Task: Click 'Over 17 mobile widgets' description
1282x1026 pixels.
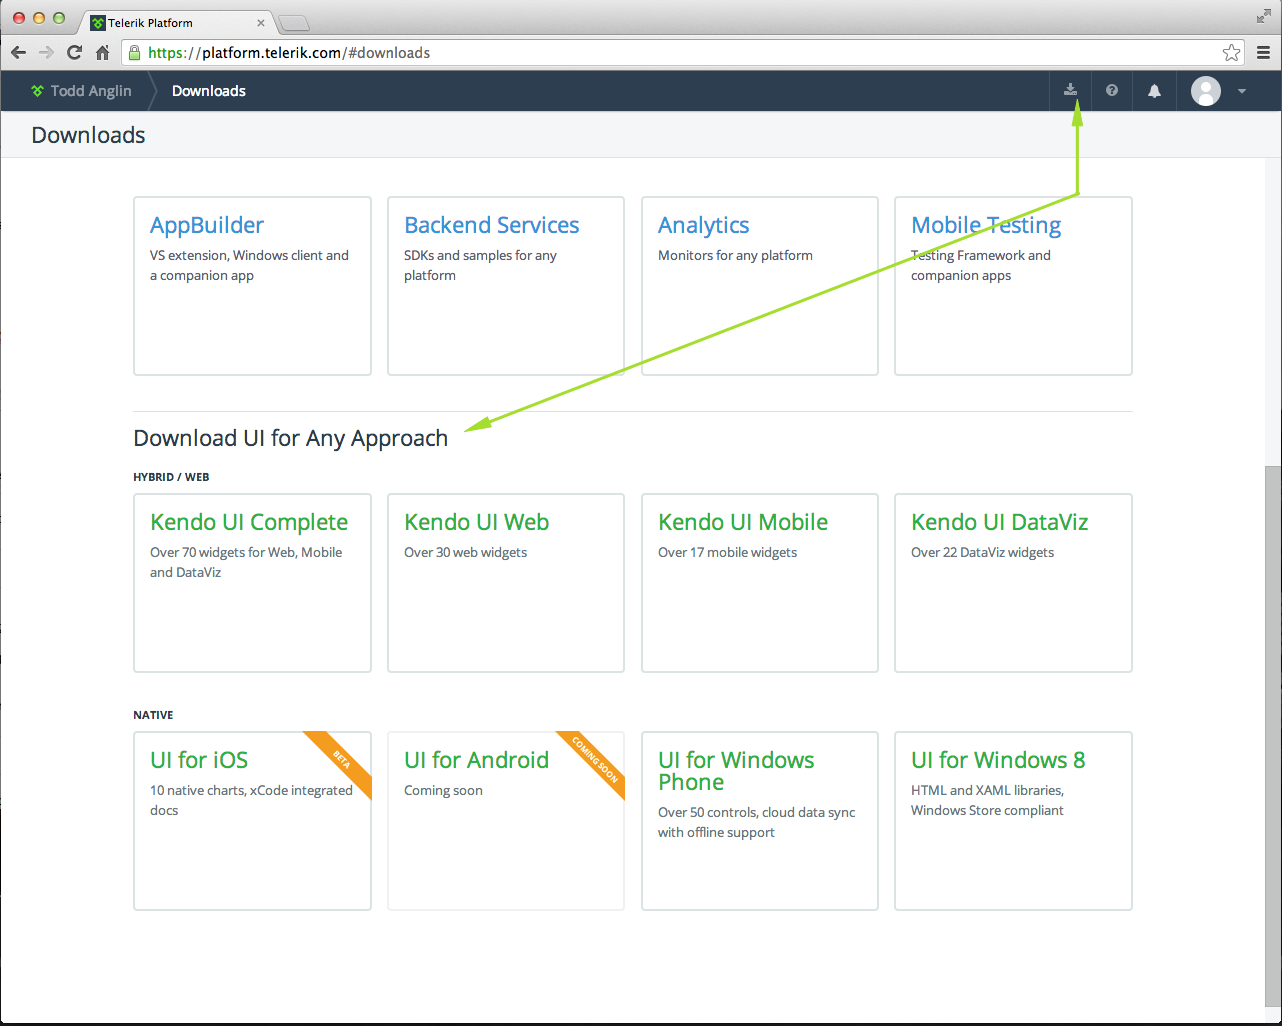Action: point(728,552)
